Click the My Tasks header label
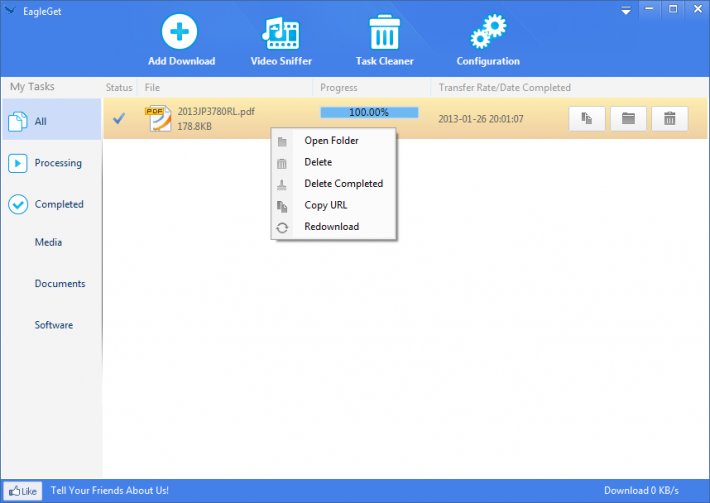The height and width of the screenshot is (503, 710). coord(32,86)
